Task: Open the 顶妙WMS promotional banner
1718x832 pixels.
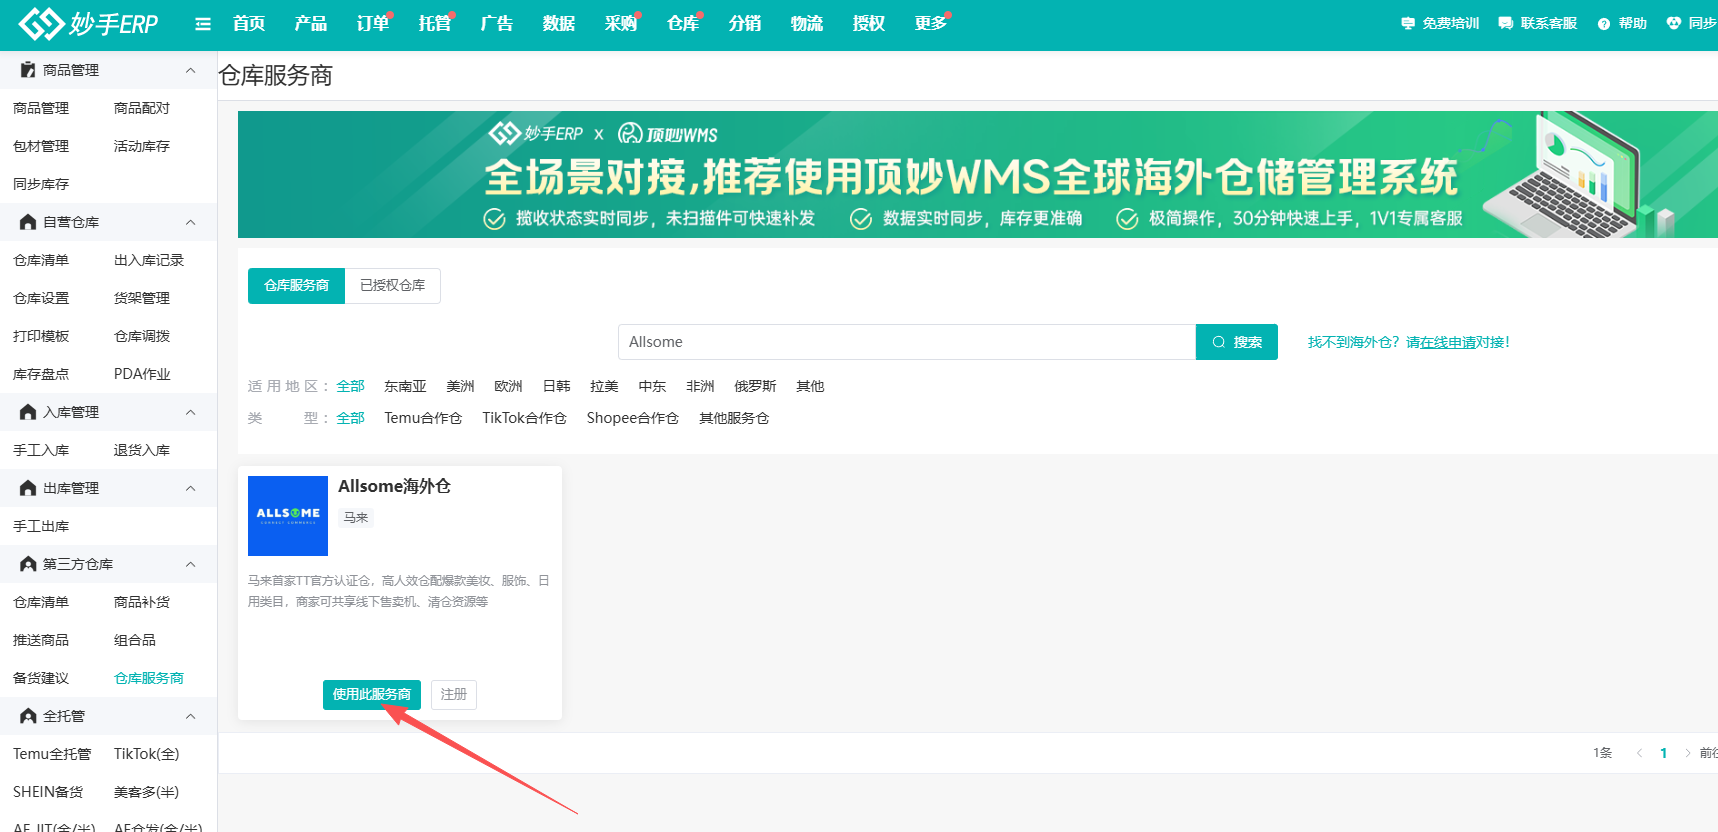Action: pyautogui.click(x=978, y=174)
